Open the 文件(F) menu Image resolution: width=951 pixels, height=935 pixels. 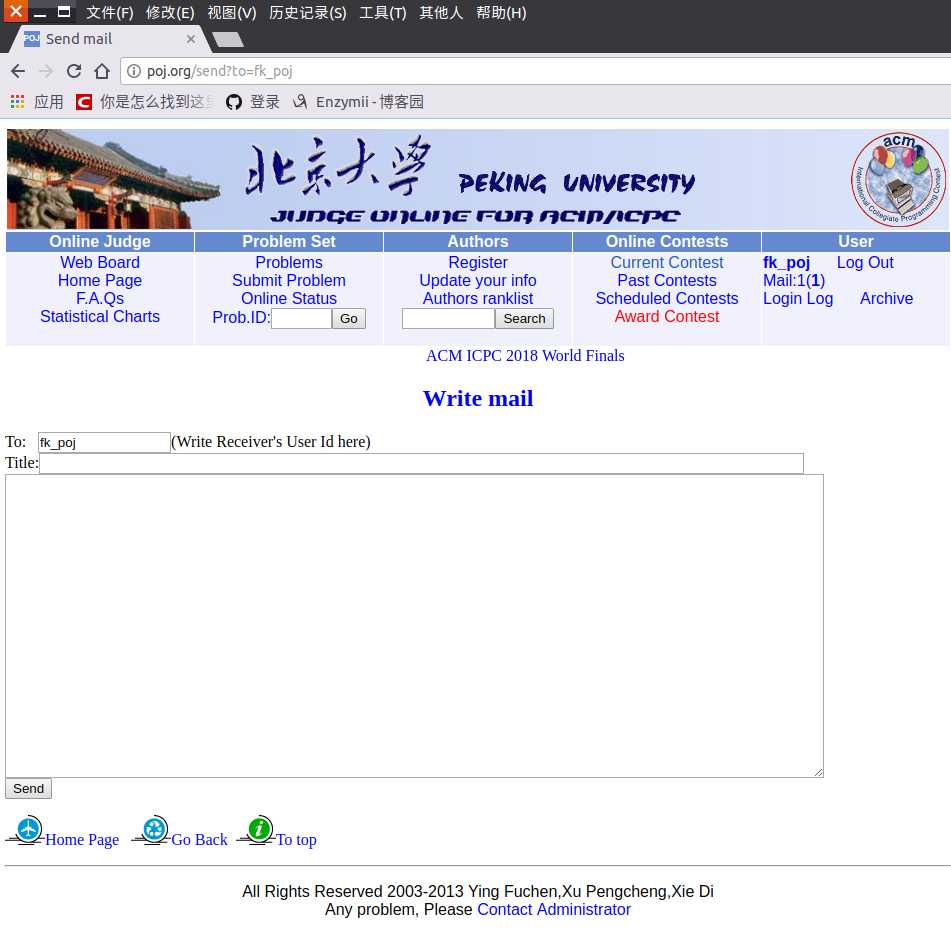[109, 12]
